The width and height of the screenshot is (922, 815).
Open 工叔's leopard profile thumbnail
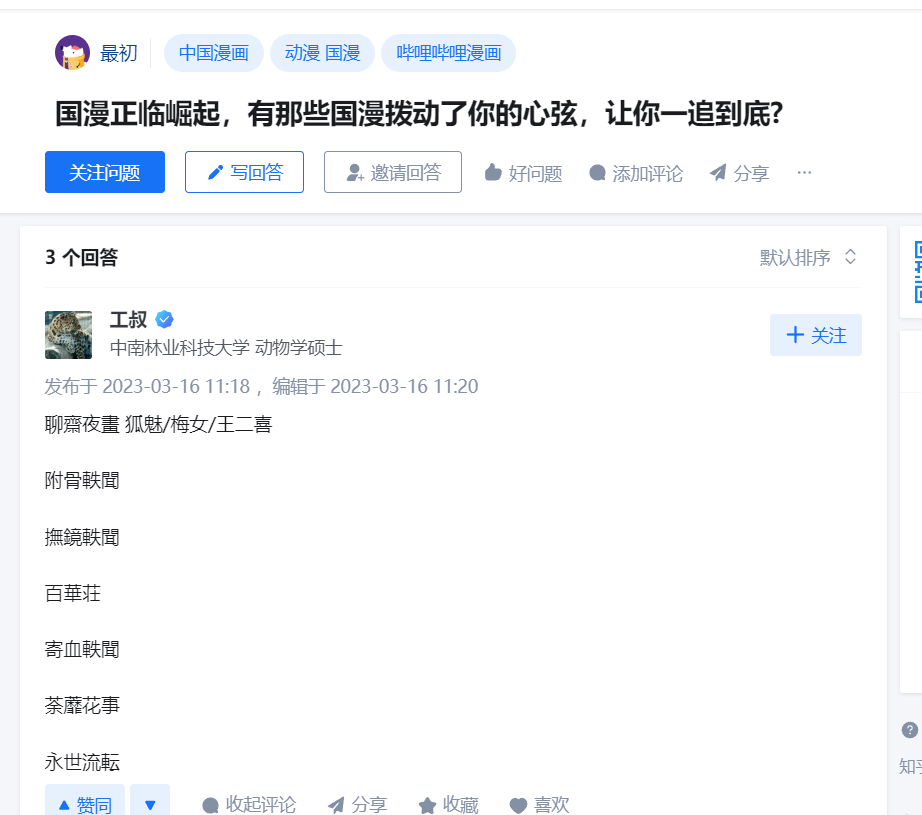tap(68, 335)
